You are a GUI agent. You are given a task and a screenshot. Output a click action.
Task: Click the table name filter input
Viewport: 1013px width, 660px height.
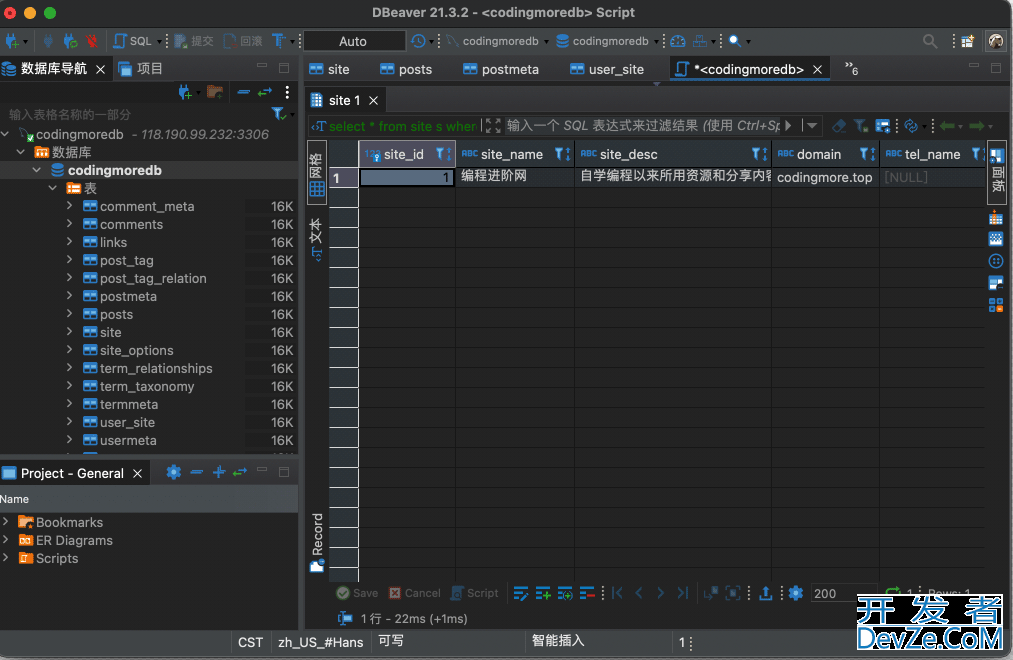[x=136, y=114]
